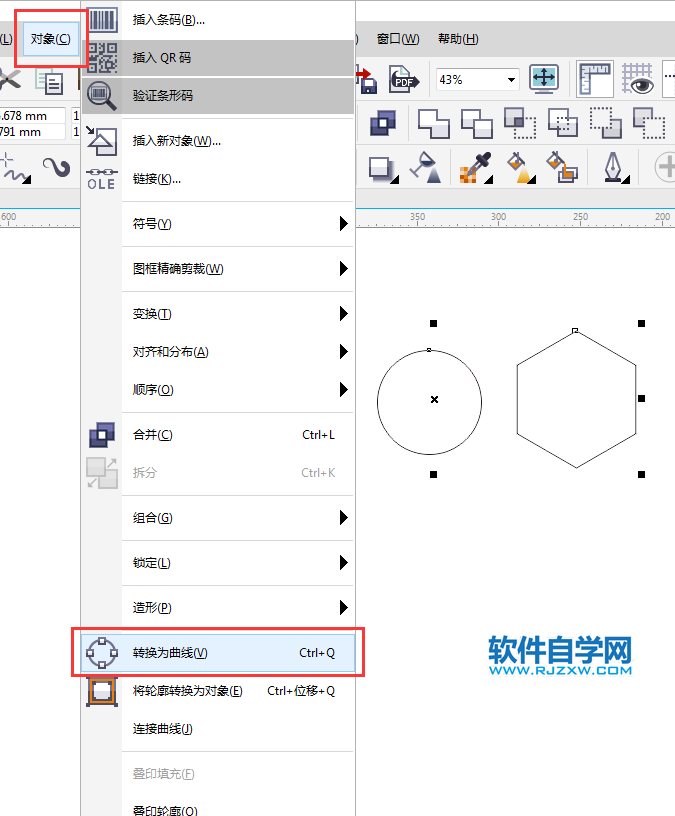
Task: Select the interactive fill tool
Action: [521, 168]
